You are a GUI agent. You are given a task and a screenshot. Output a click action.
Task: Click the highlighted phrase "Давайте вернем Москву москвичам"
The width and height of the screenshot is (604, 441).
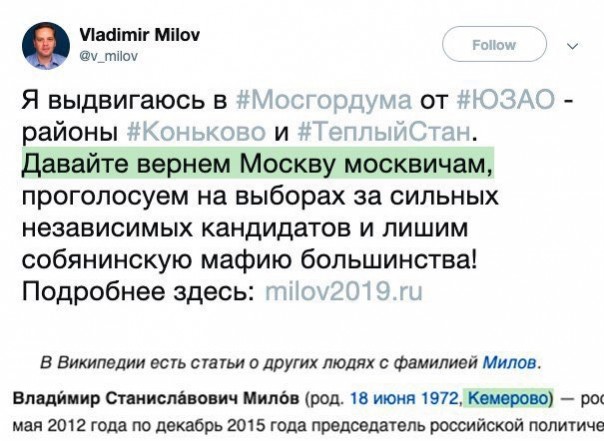(x=258, y=163)
